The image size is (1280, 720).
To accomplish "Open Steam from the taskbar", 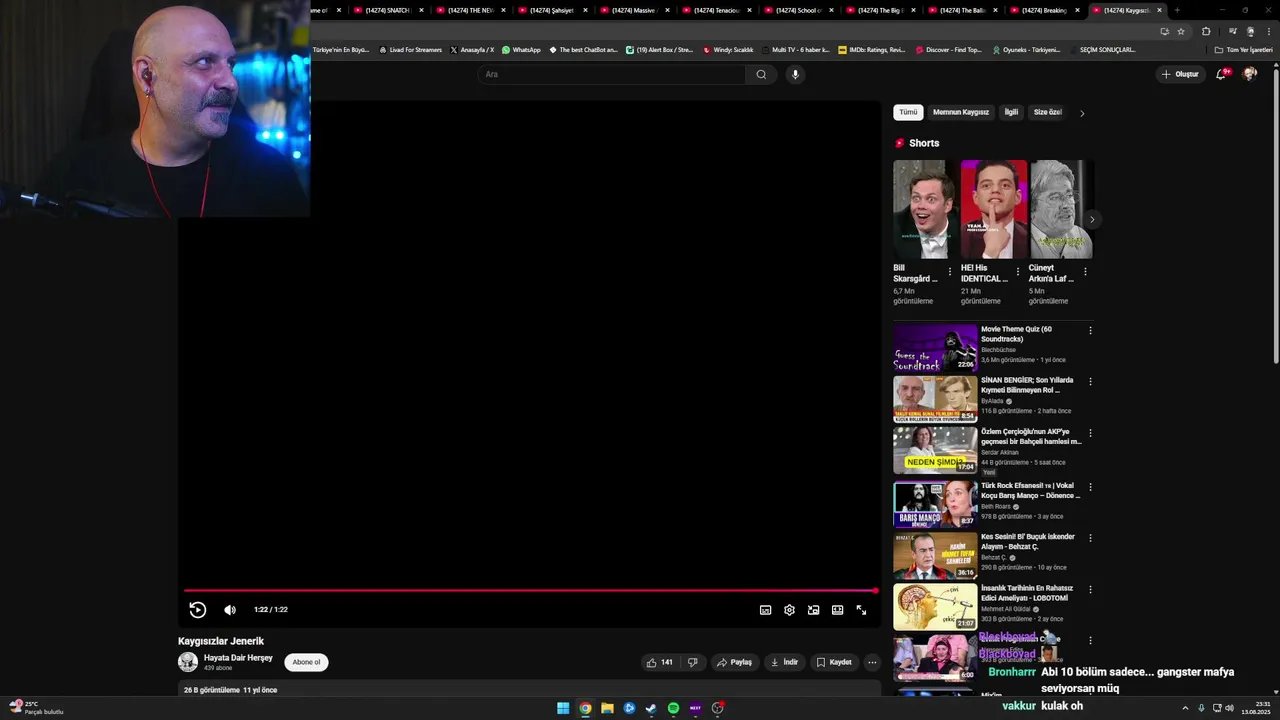I will [x=651, y=708].
